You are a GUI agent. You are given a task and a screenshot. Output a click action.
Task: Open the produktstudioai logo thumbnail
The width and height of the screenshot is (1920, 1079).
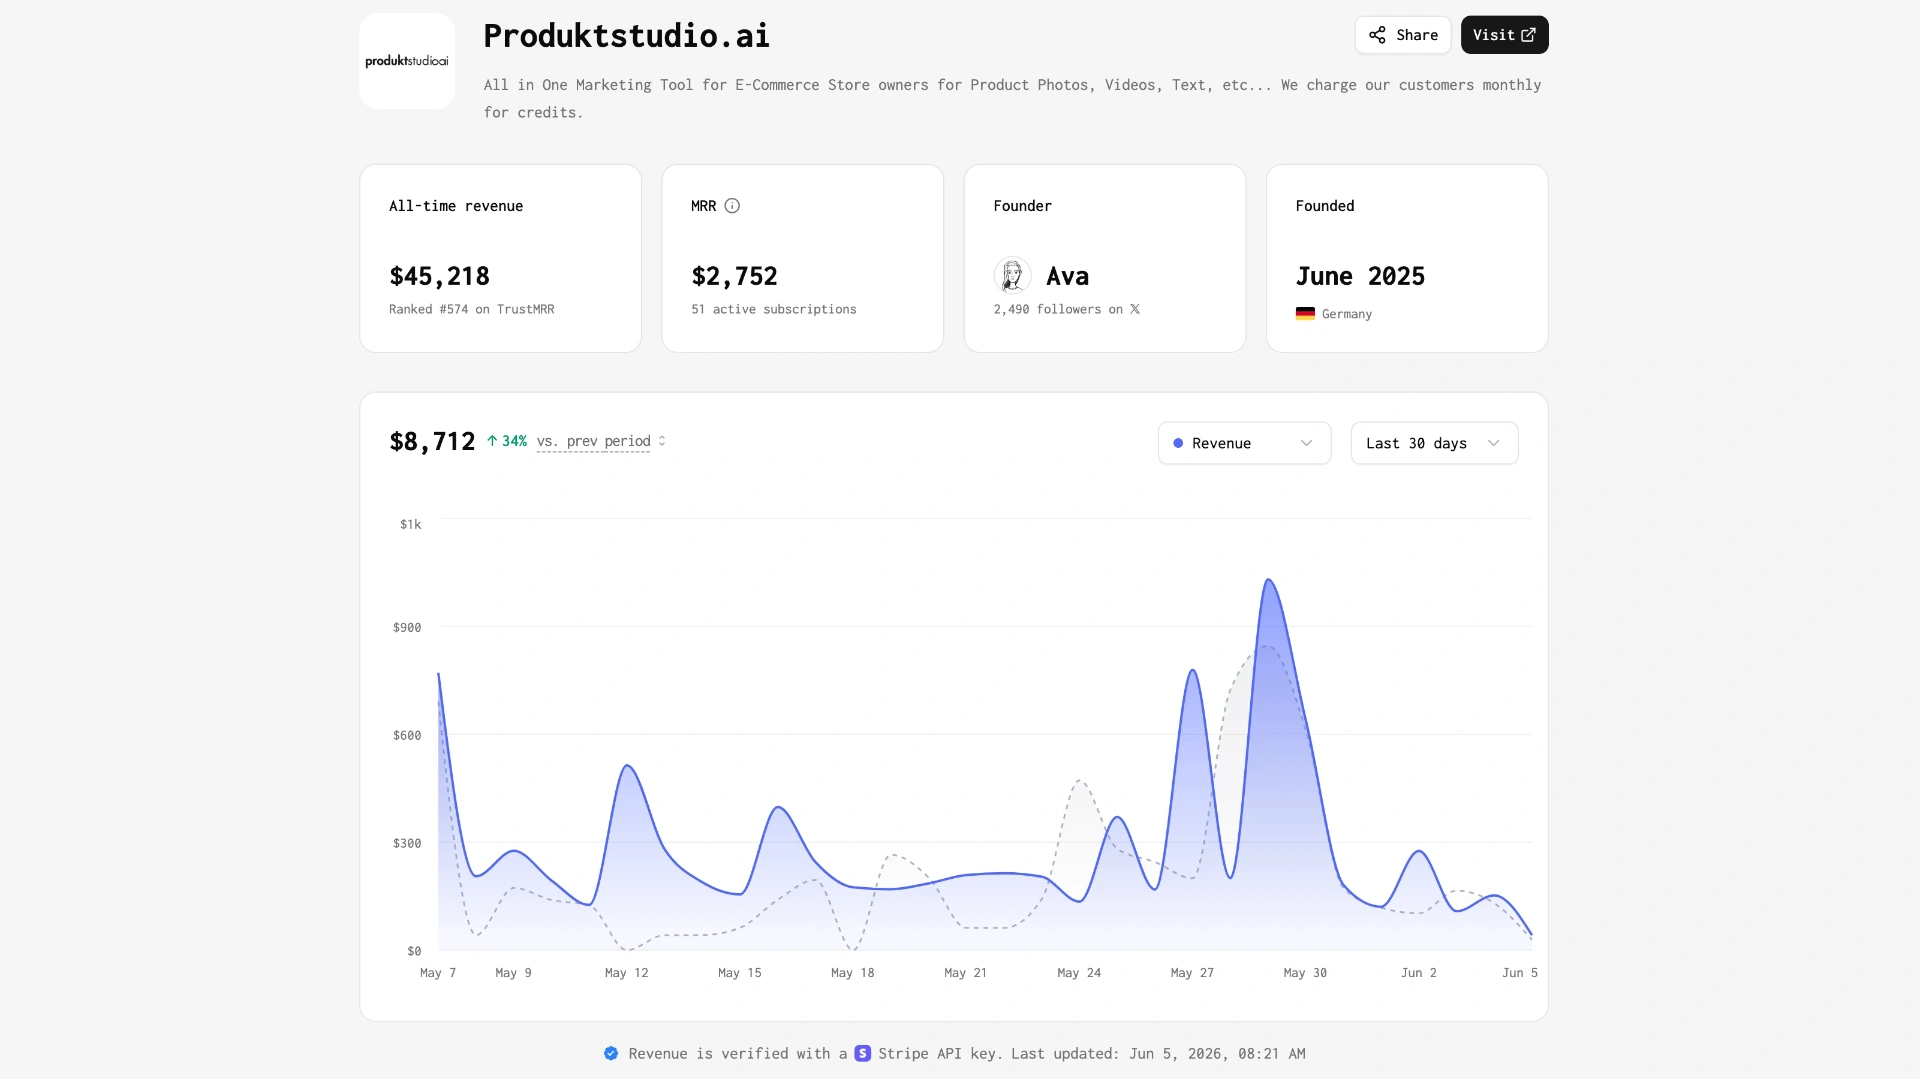click(407, 61)
